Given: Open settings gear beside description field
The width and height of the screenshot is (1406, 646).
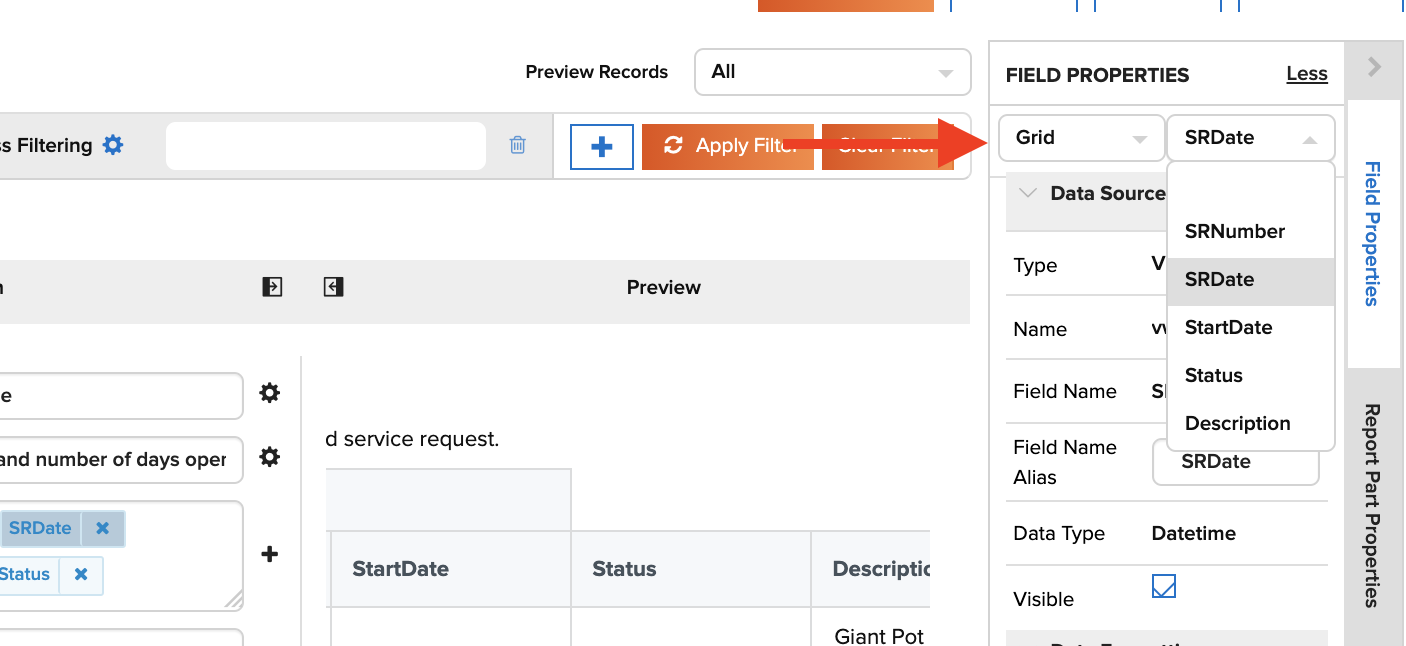Looking at the screenshot, I should [x=269, y=457].
